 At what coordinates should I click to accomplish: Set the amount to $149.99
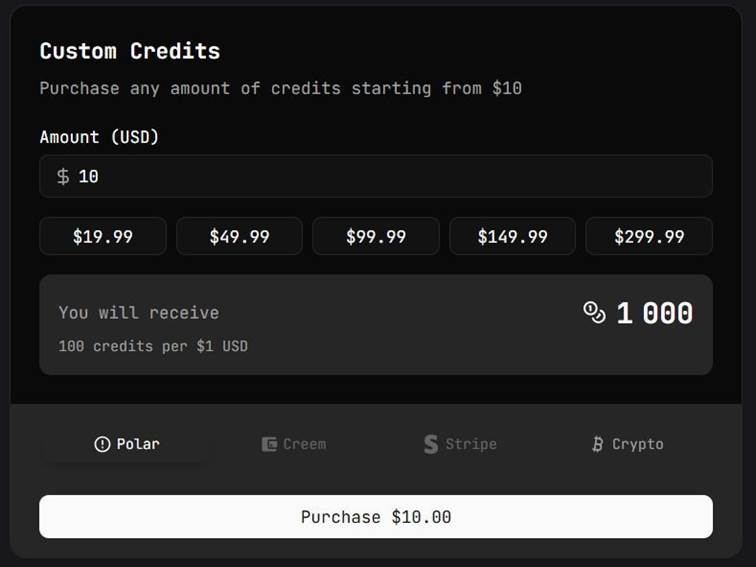(x=512, y=237)
